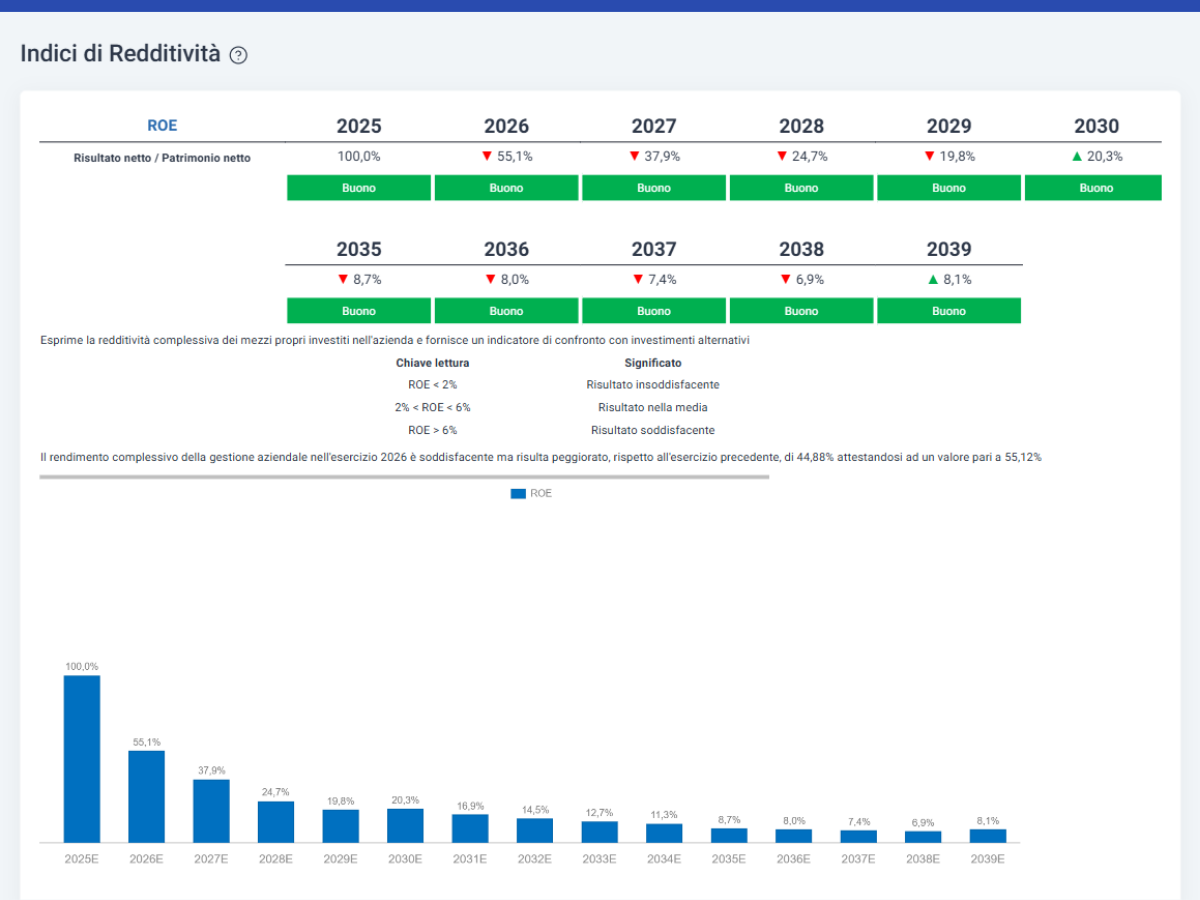The width and height of the screenshot is (1200, 900).
Task: Click the 2026E bar in chart
Action: coord(147,797)
